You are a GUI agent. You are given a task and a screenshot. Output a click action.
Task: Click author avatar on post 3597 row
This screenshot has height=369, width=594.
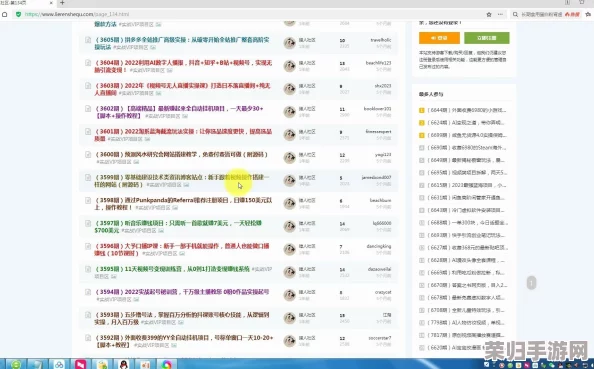pos(290,226)
